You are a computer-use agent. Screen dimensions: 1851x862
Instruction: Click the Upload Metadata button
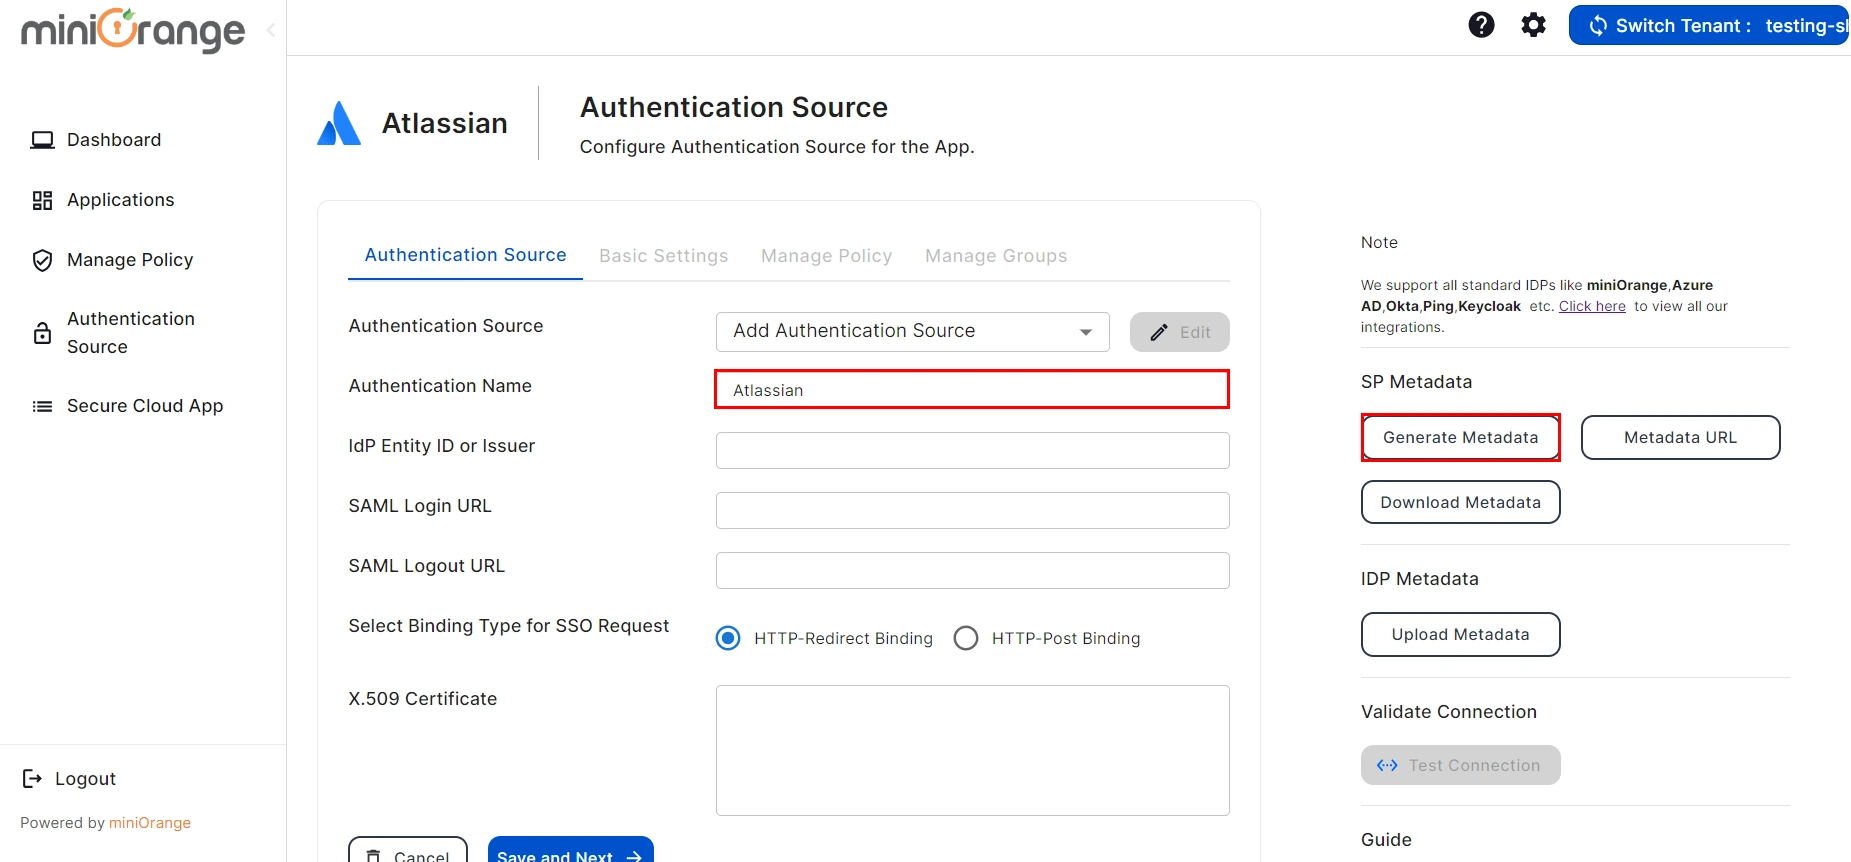(x=1461, y=635)
